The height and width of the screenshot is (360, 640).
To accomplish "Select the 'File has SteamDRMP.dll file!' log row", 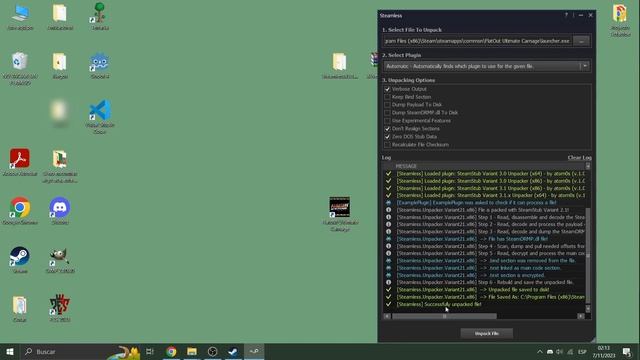I will [484, 239].
